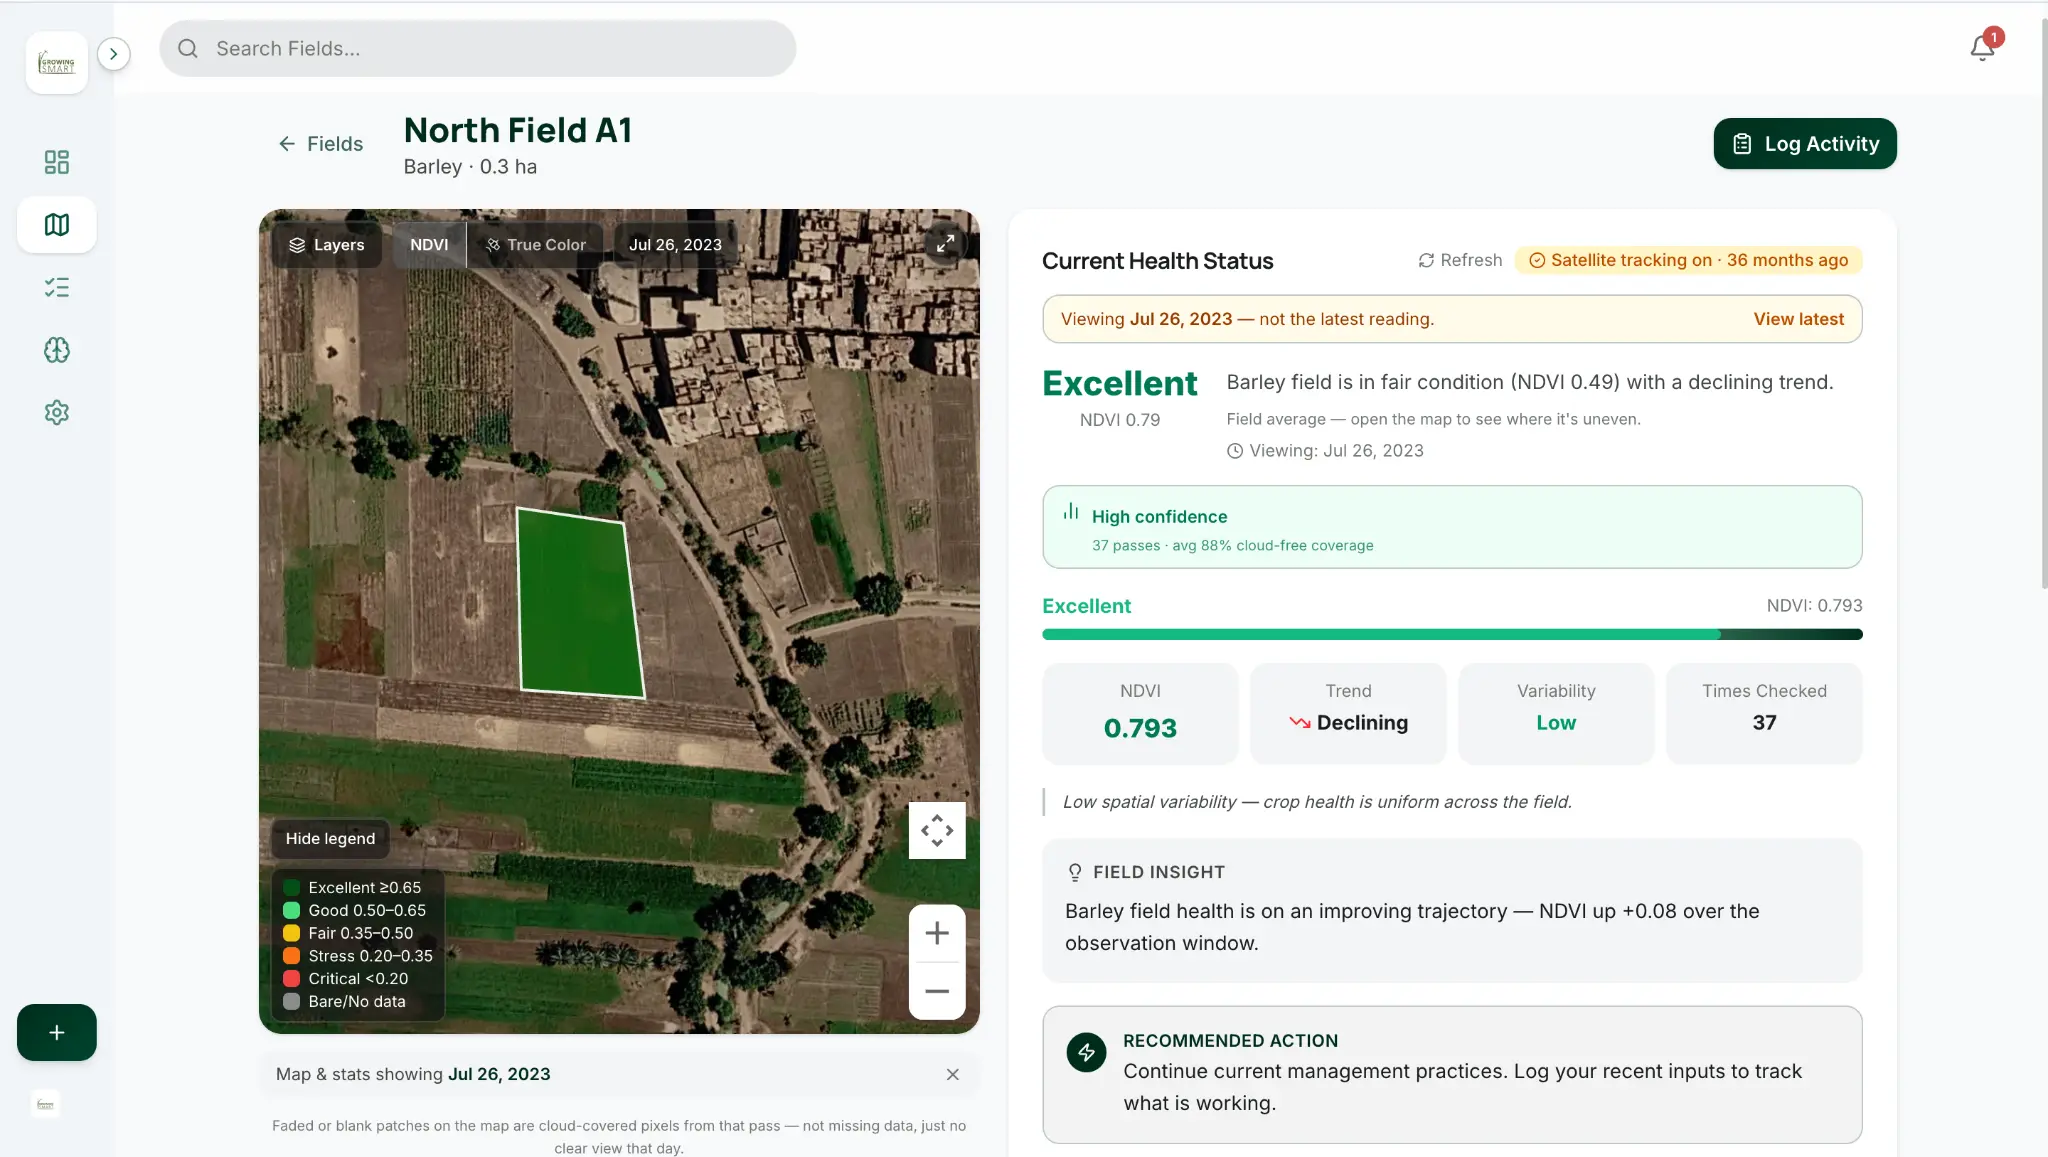2048x1157 pixels.
Task: Click the Log Activity button
Action: coord(1805,144)
